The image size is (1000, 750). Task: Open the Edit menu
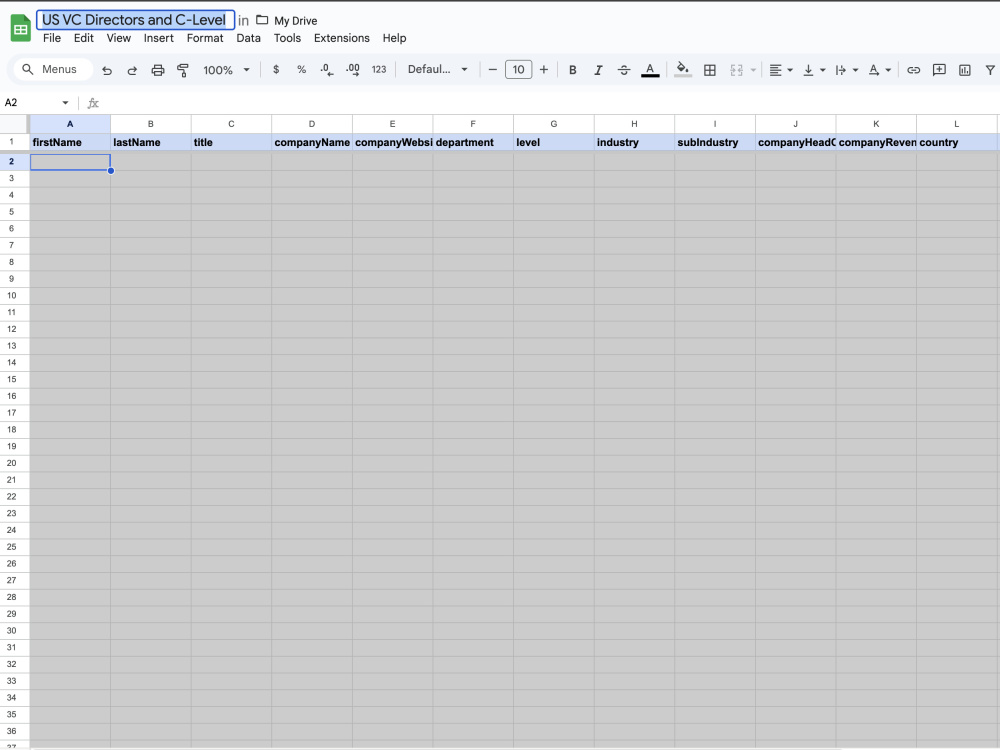point(84,38)
